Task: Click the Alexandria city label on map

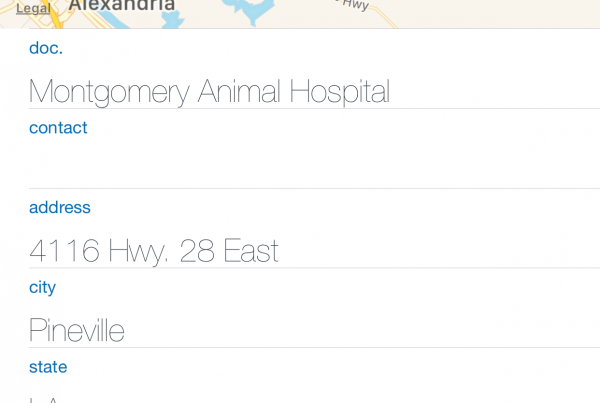Action: (122, 5)
